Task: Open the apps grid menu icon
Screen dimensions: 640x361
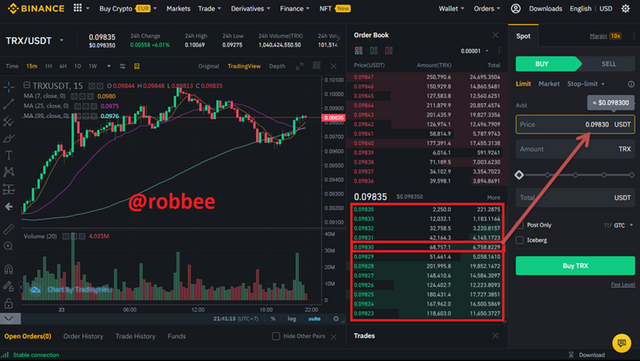Action: tap(78, 8)
